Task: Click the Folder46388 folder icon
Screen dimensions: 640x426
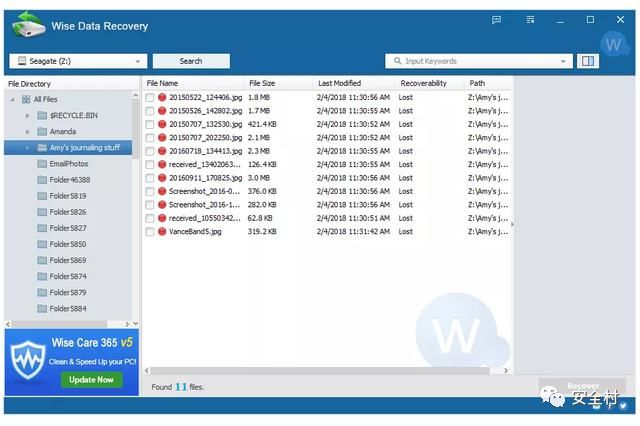Action: click(x=42, y=180)
